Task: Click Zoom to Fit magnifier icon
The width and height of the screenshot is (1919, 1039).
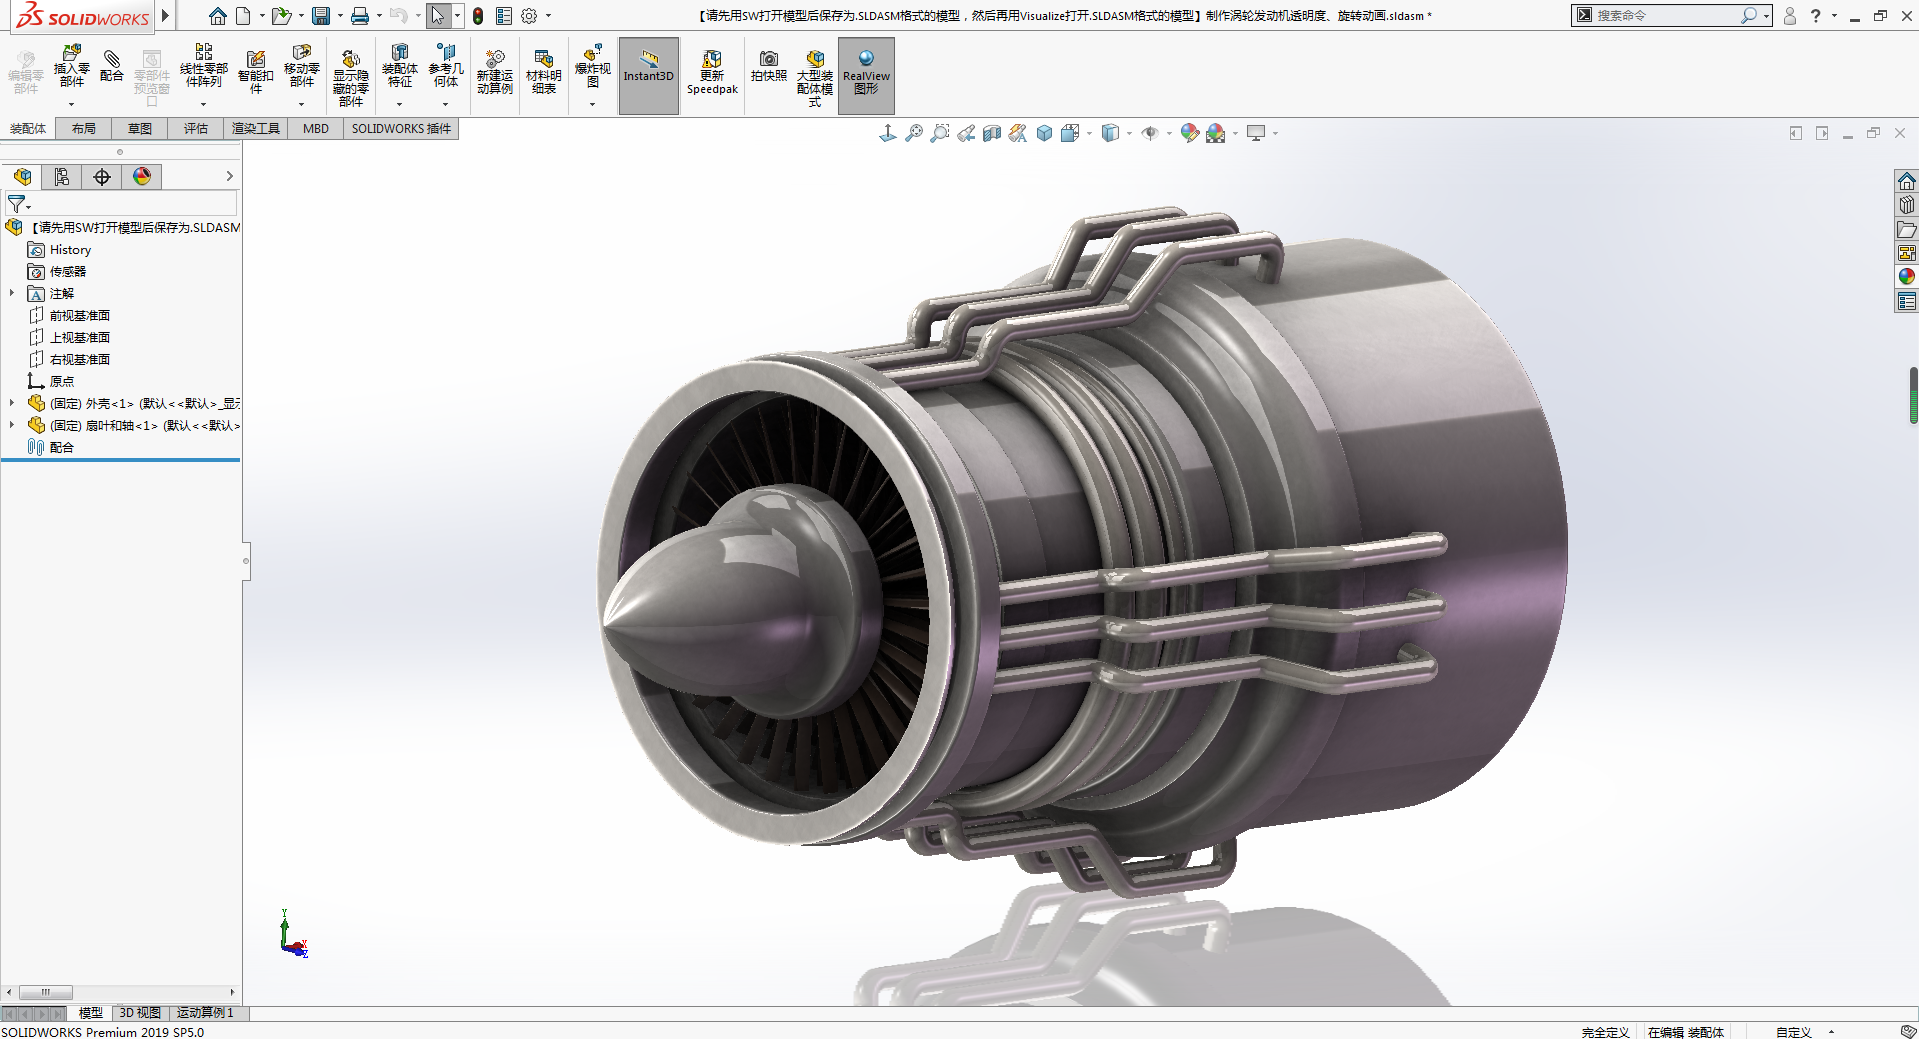Action: tap(913, 133)
